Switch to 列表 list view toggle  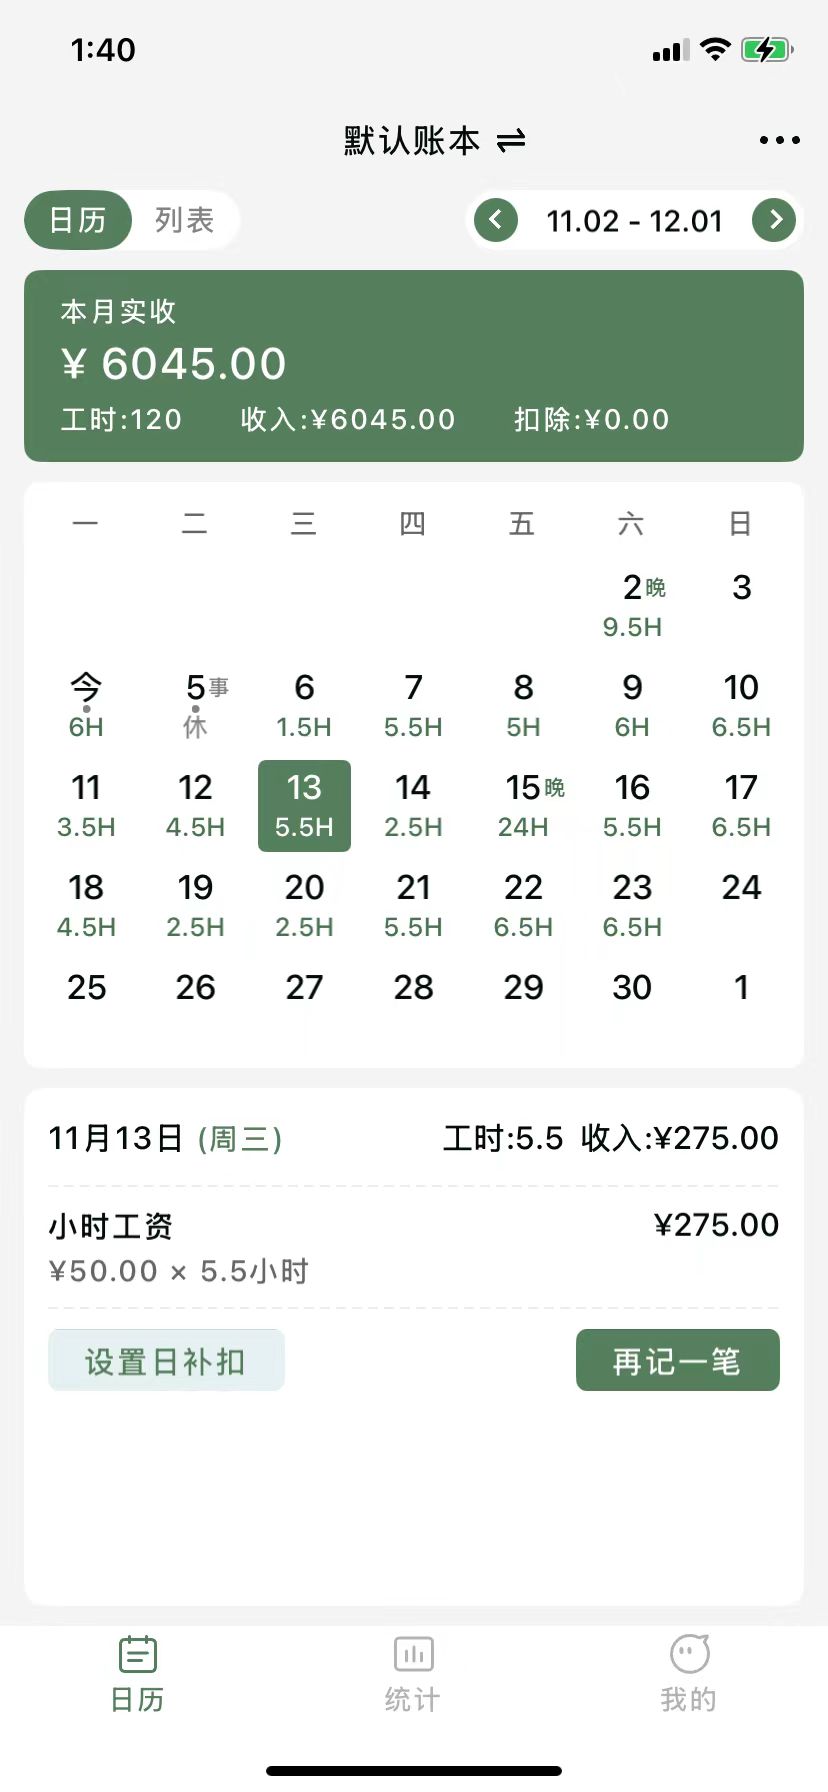tap(185, 220)
